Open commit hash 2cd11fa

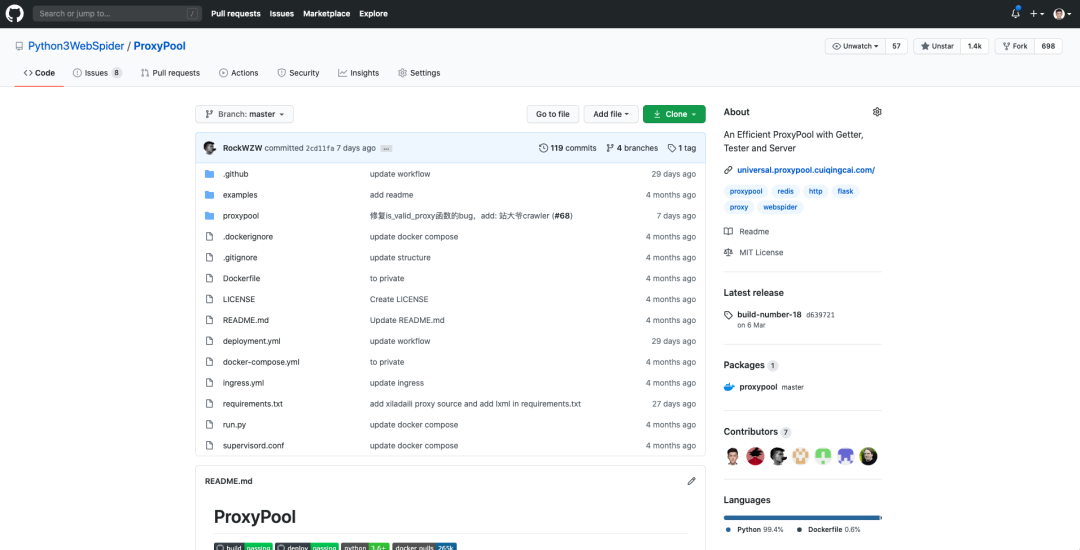(x=320, y=148)
